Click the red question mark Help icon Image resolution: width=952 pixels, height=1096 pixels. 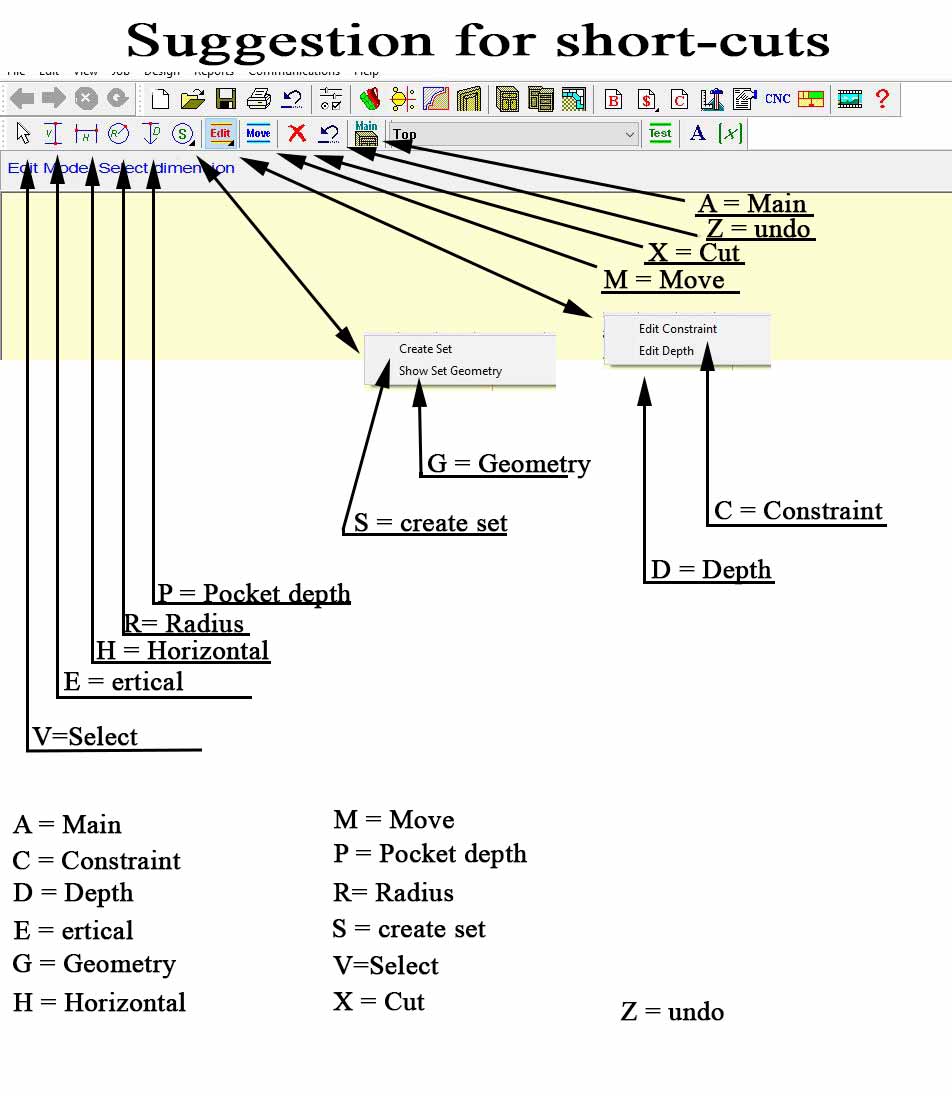(x=882, y=99)
